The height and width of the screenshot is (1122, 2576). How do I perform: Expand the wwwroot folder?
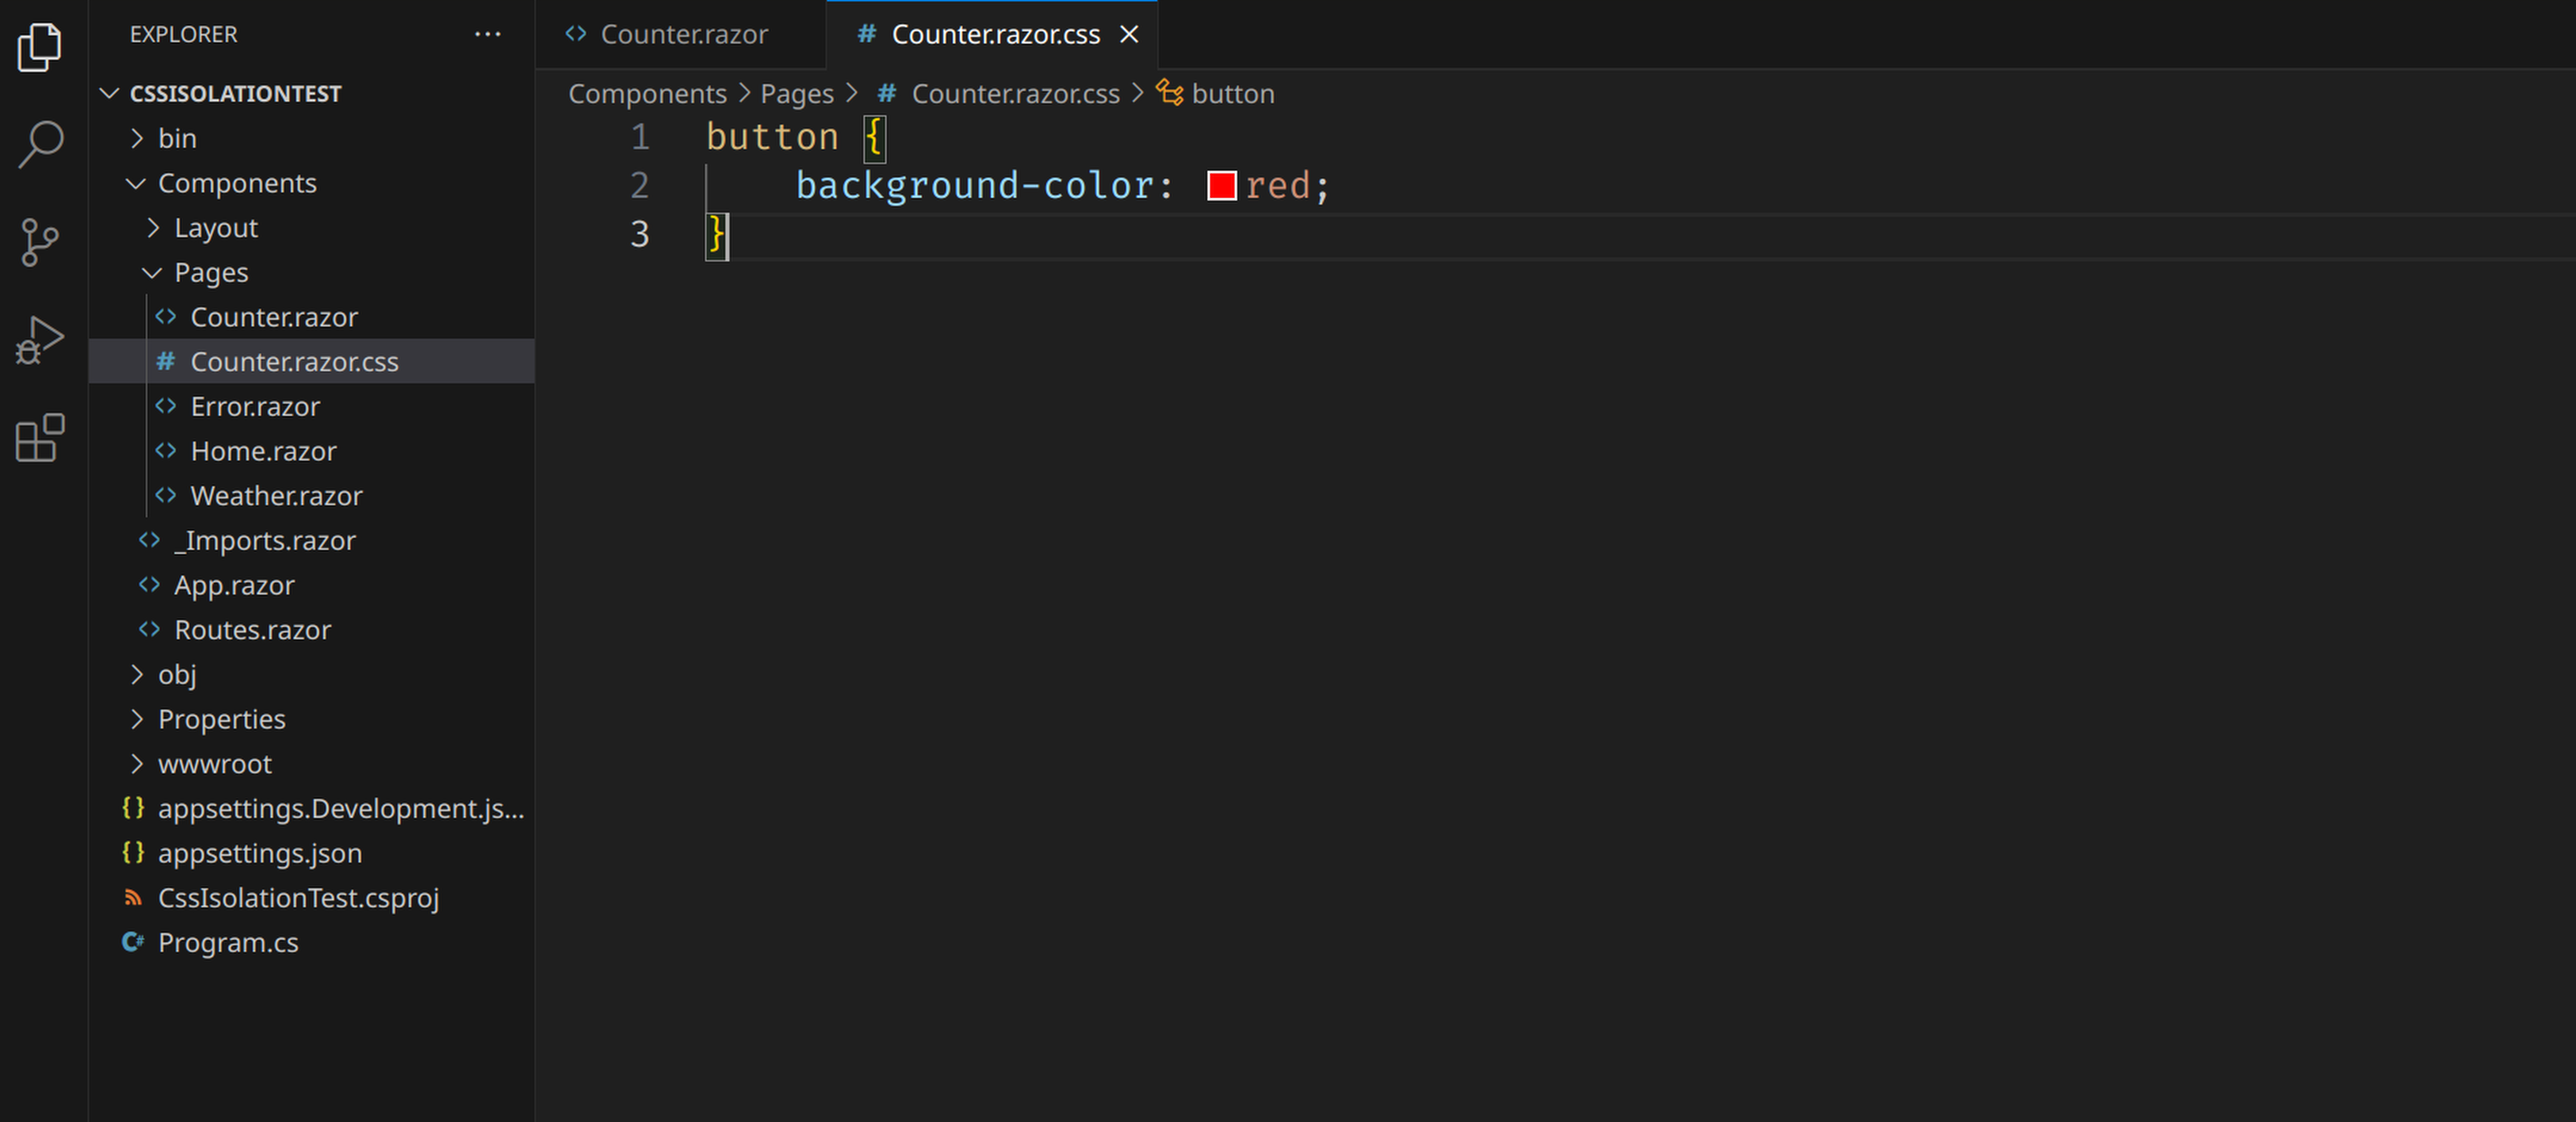click(x=311, y=764)
